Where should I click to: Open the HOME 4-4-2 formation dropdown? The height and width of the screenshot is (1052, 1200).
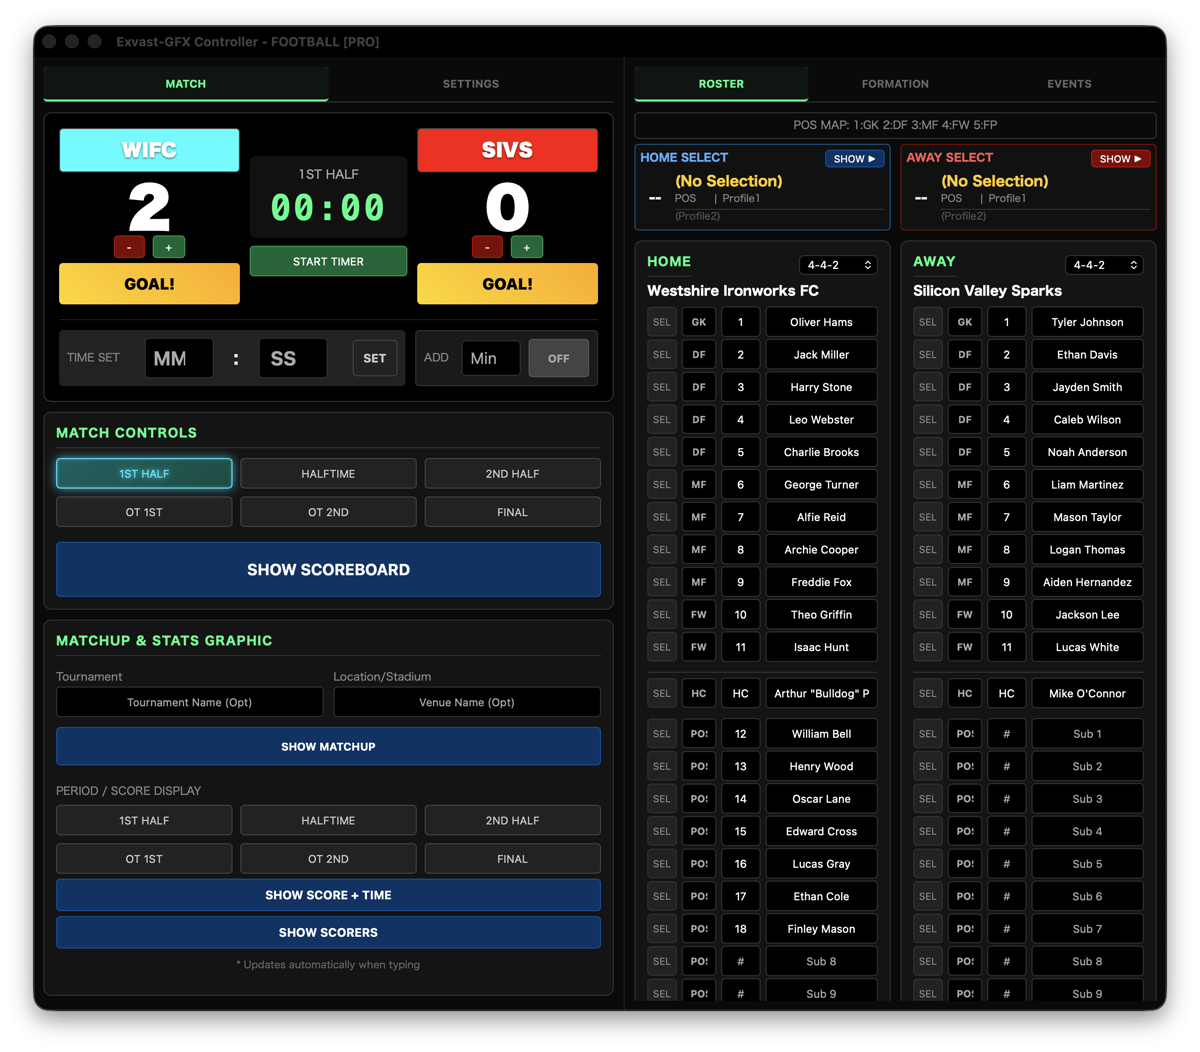point(838,265)
